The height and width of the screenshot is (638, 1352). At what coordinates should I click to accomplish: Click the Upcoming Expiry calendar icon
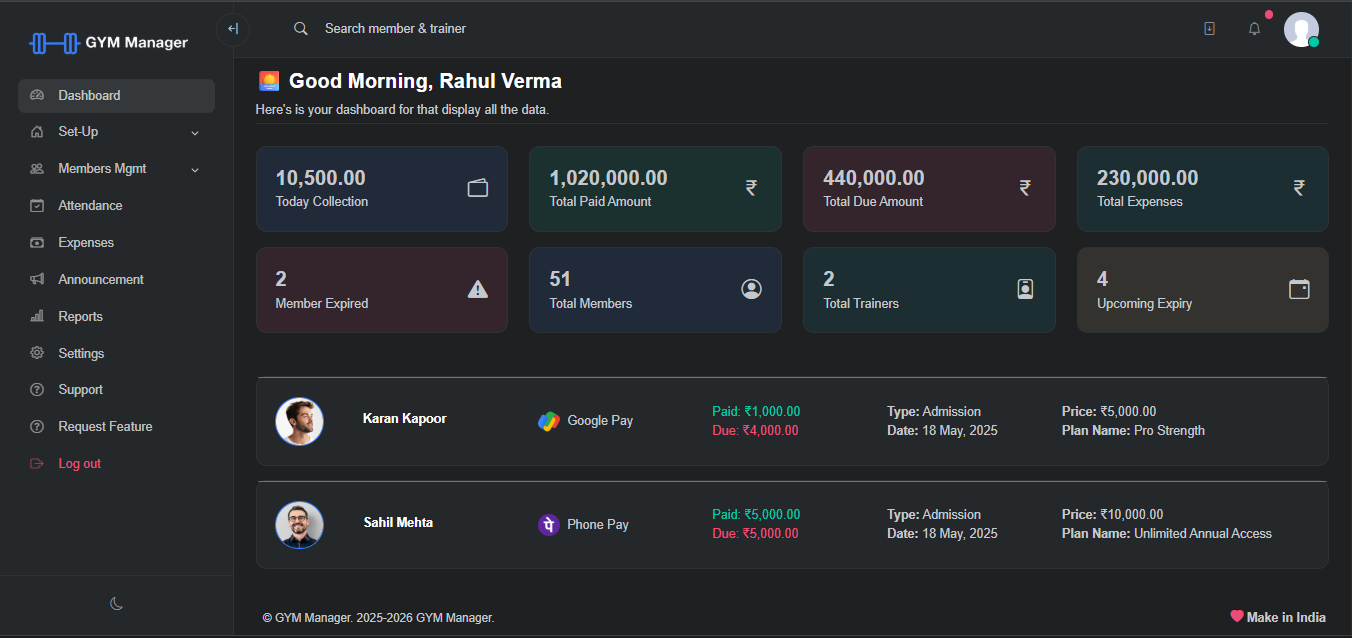coord(1299,290)
